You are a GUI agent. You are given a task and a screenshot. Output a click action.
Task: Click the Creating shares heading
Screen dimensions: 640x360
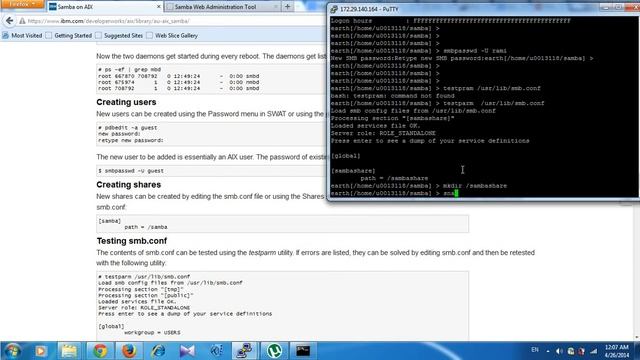point(129,185)
